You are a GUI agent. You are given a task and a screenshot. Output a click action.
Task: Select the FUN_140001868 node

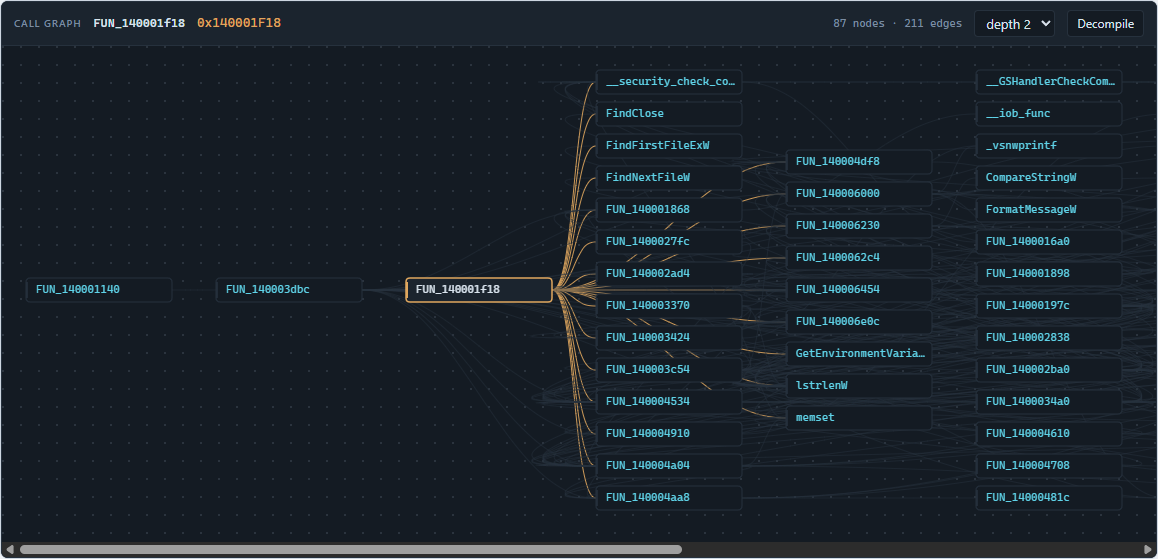coord(669,210)
